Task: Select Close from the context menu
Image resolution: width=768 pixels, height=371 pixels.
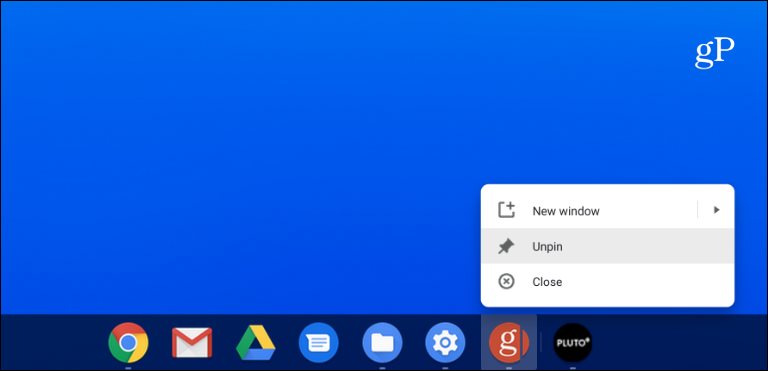Action: pos(607,281)
